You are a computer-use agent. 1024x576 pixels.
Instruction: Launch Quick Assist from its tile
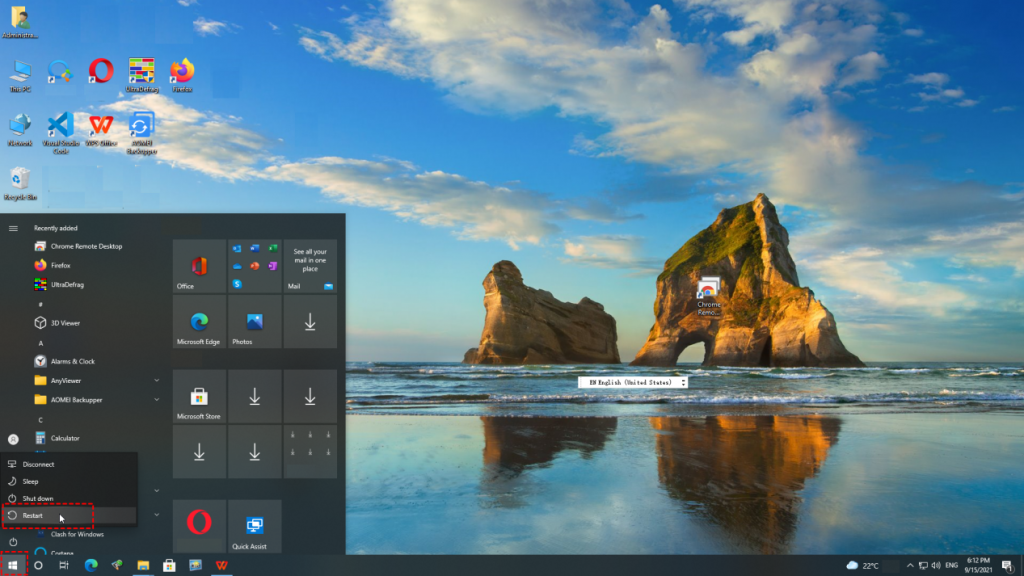click(254, 525)
